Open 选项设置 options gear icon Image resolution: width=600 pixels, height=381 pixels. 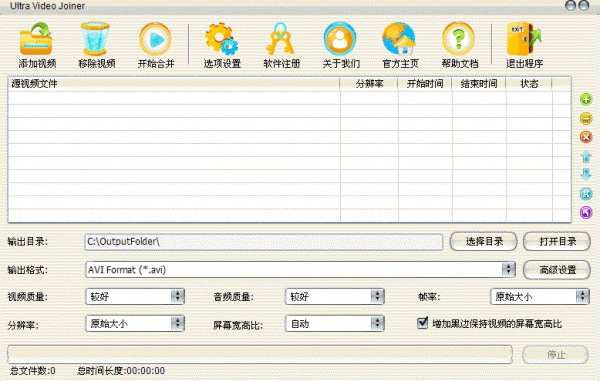[x=221, y=39]
